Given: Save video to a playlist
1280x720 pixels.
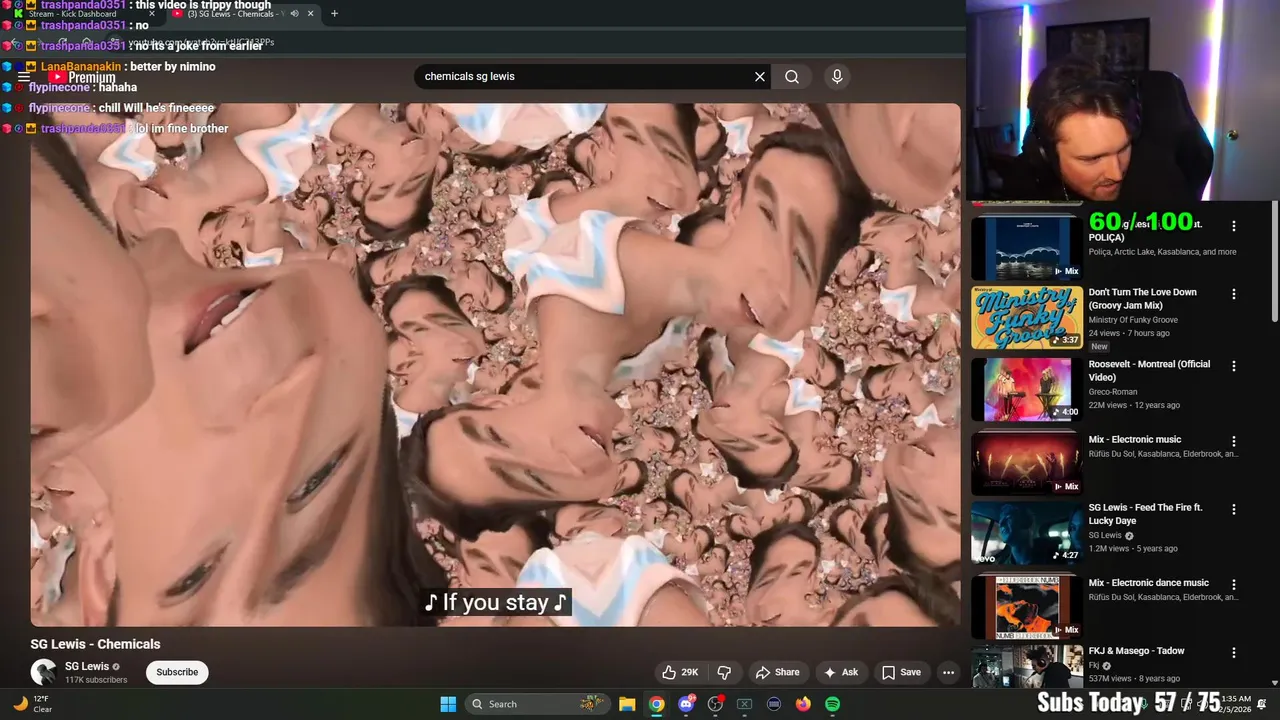Looking at the screenshot, I should 901,672.
